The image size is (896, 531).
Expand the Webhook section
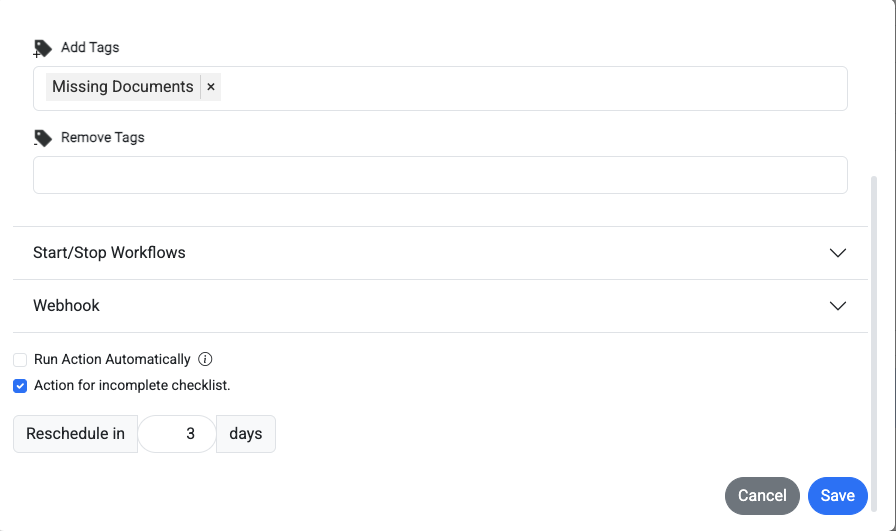point(440,306)
